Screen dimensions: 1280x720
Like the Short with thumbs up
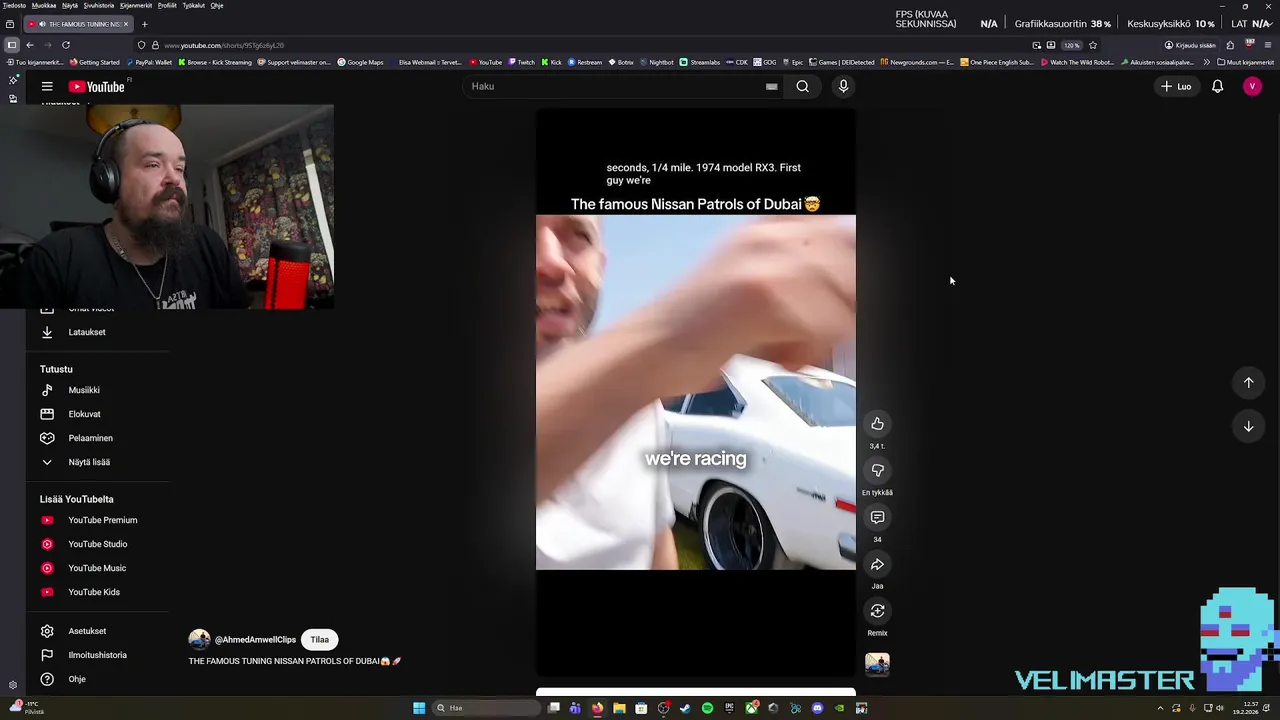coord(877,424)
